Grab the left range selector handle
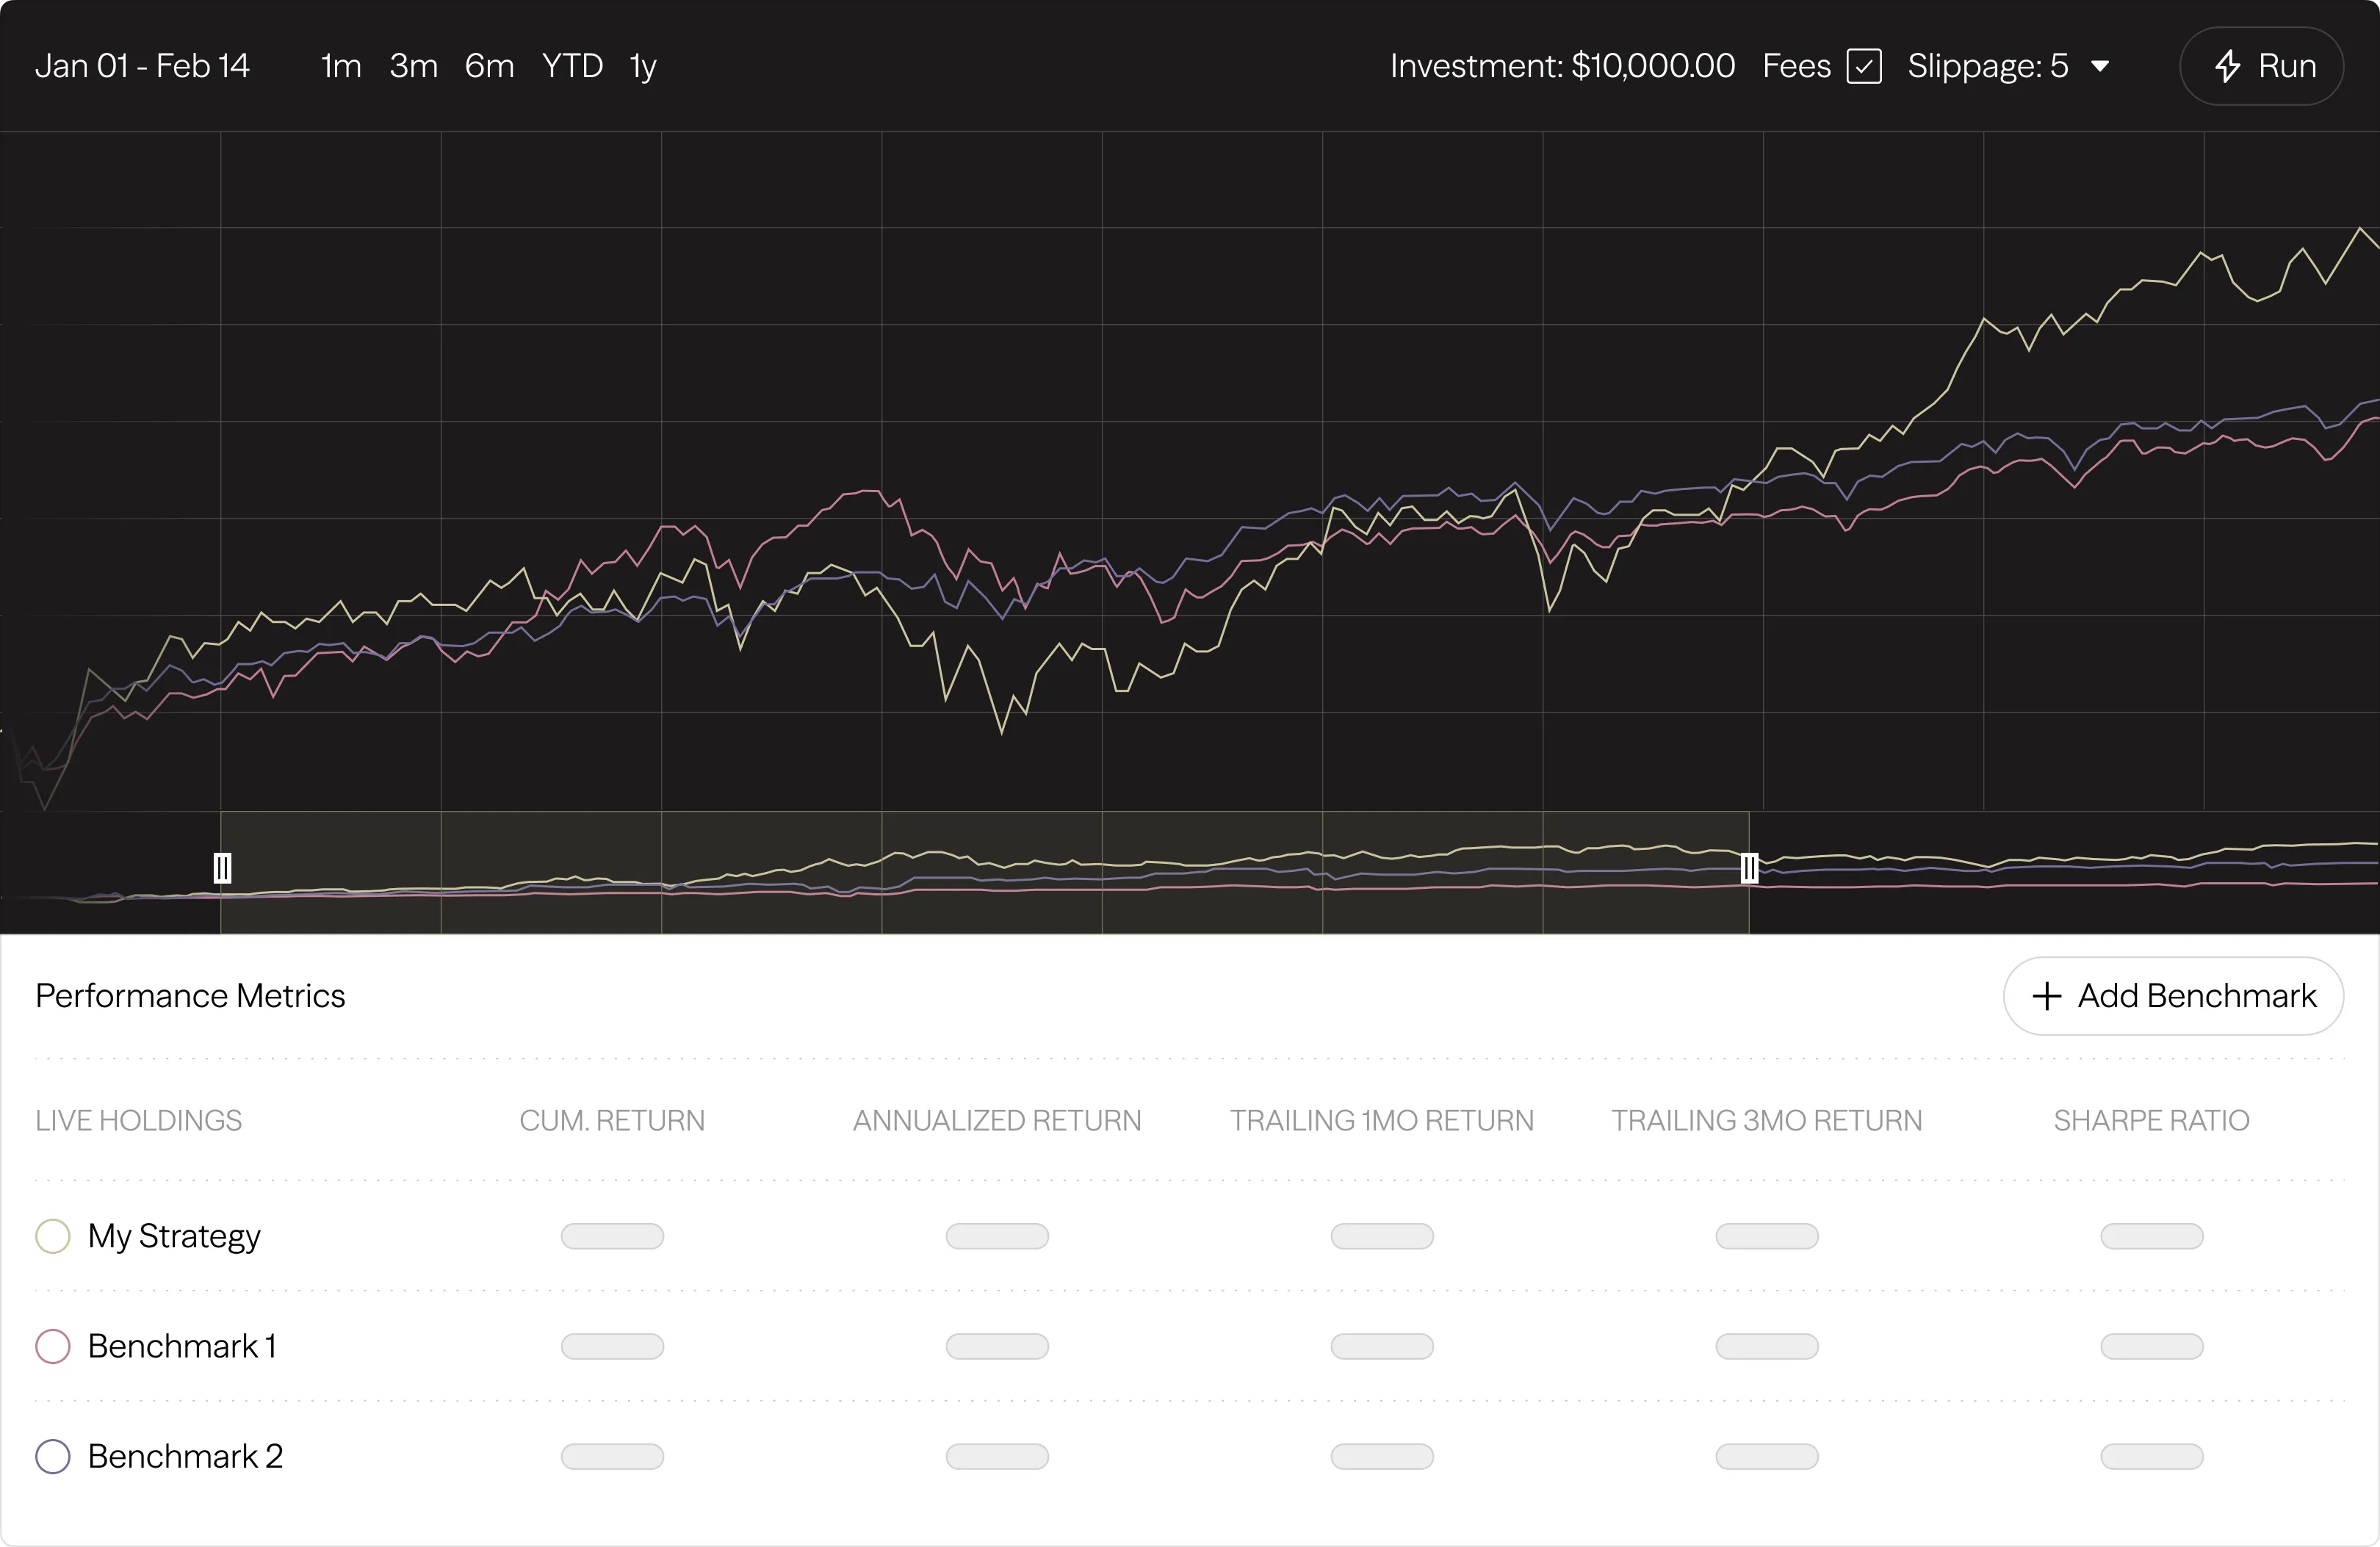The width and height of the screenshot is (2380, 1547). (x=222, y=868)
